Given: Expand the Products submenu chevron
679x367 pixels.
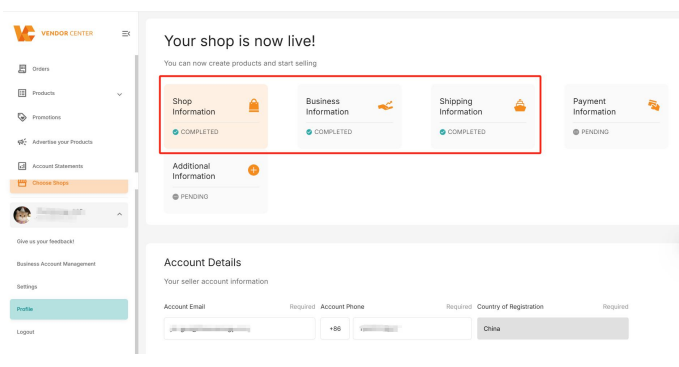Looking at the screenshot, I should coord(120,94).
